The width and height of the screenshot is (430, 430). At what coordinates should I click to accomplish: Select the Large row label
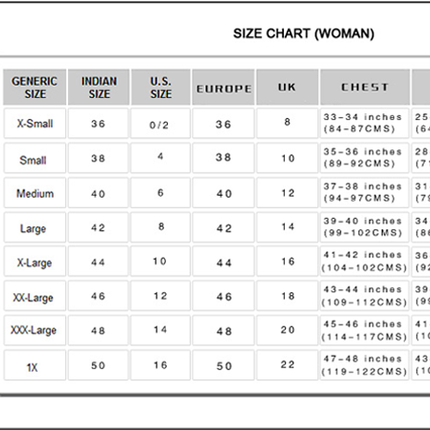click(35, 227)
